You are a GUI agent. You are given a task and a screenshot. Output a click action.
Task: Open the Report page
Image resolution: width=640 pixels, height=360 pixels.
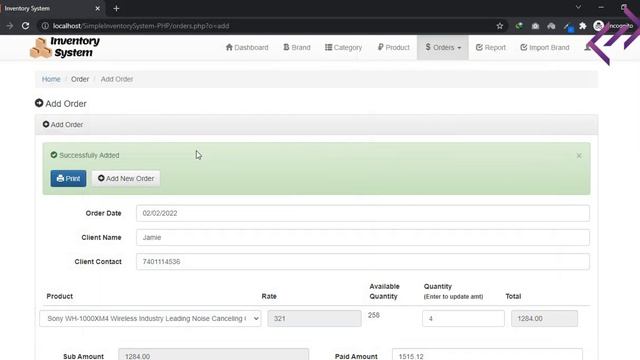click(491, 47)
